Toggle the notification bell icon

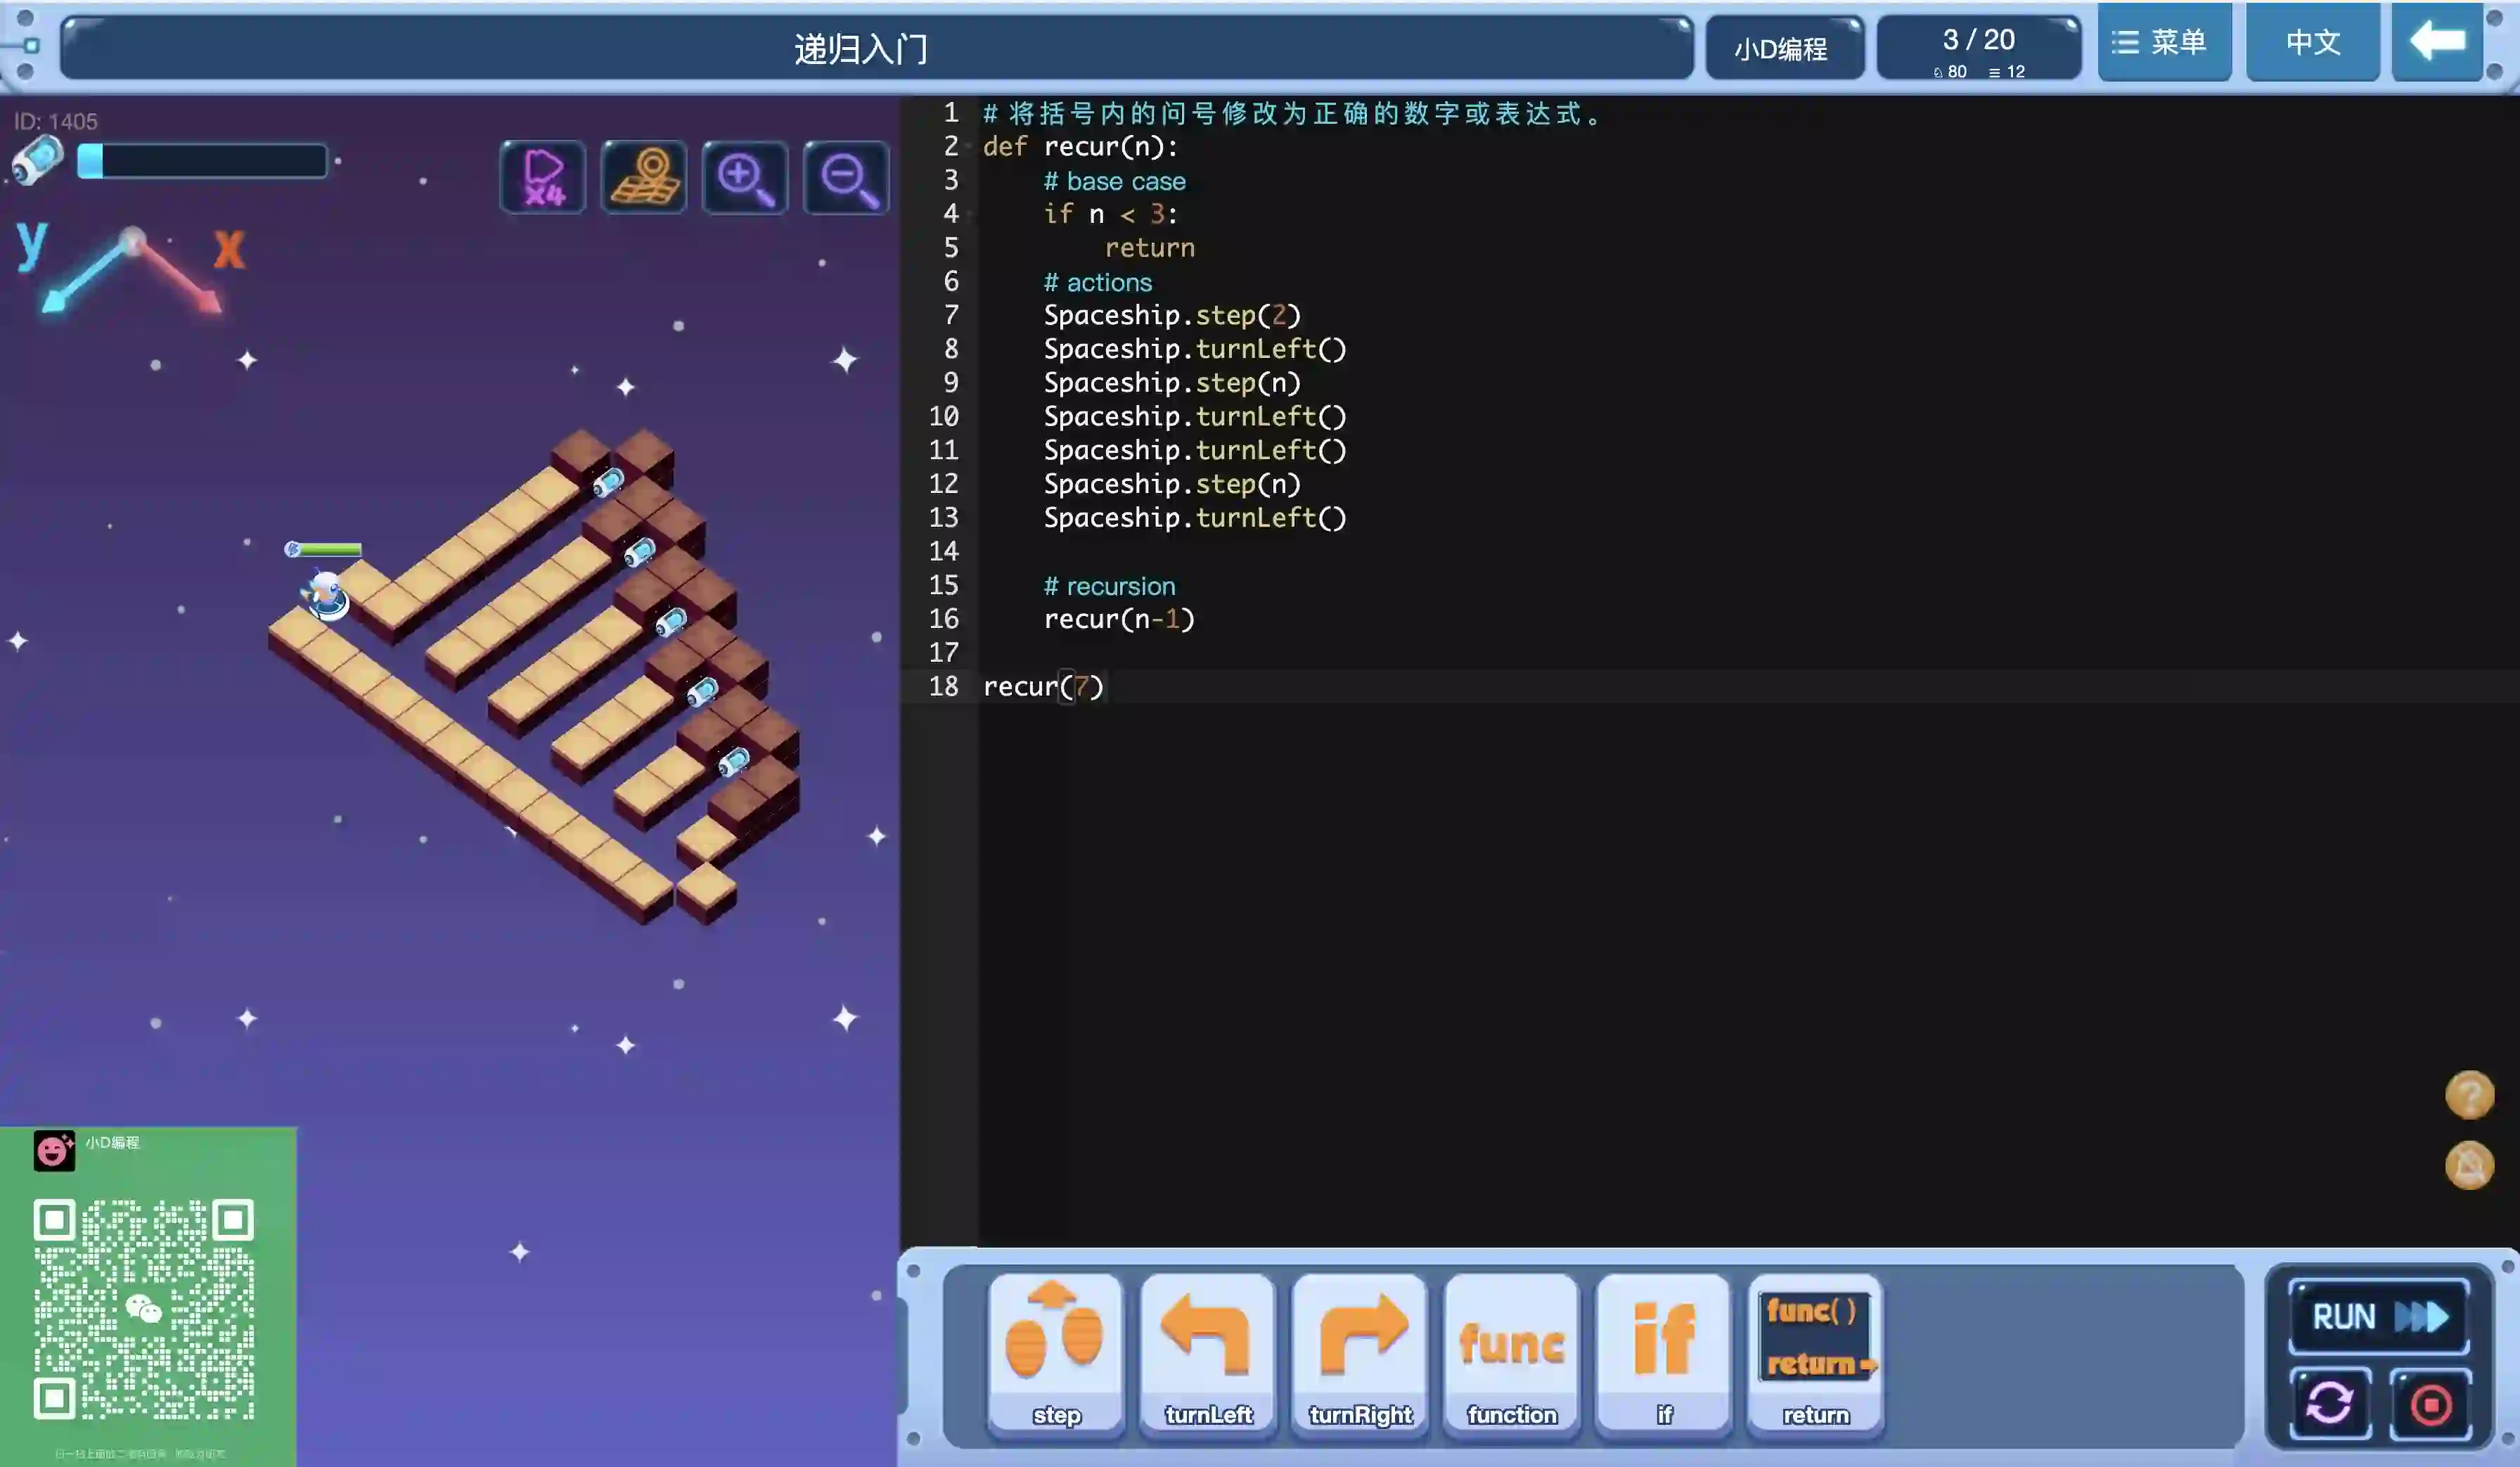(2469, 1165)
